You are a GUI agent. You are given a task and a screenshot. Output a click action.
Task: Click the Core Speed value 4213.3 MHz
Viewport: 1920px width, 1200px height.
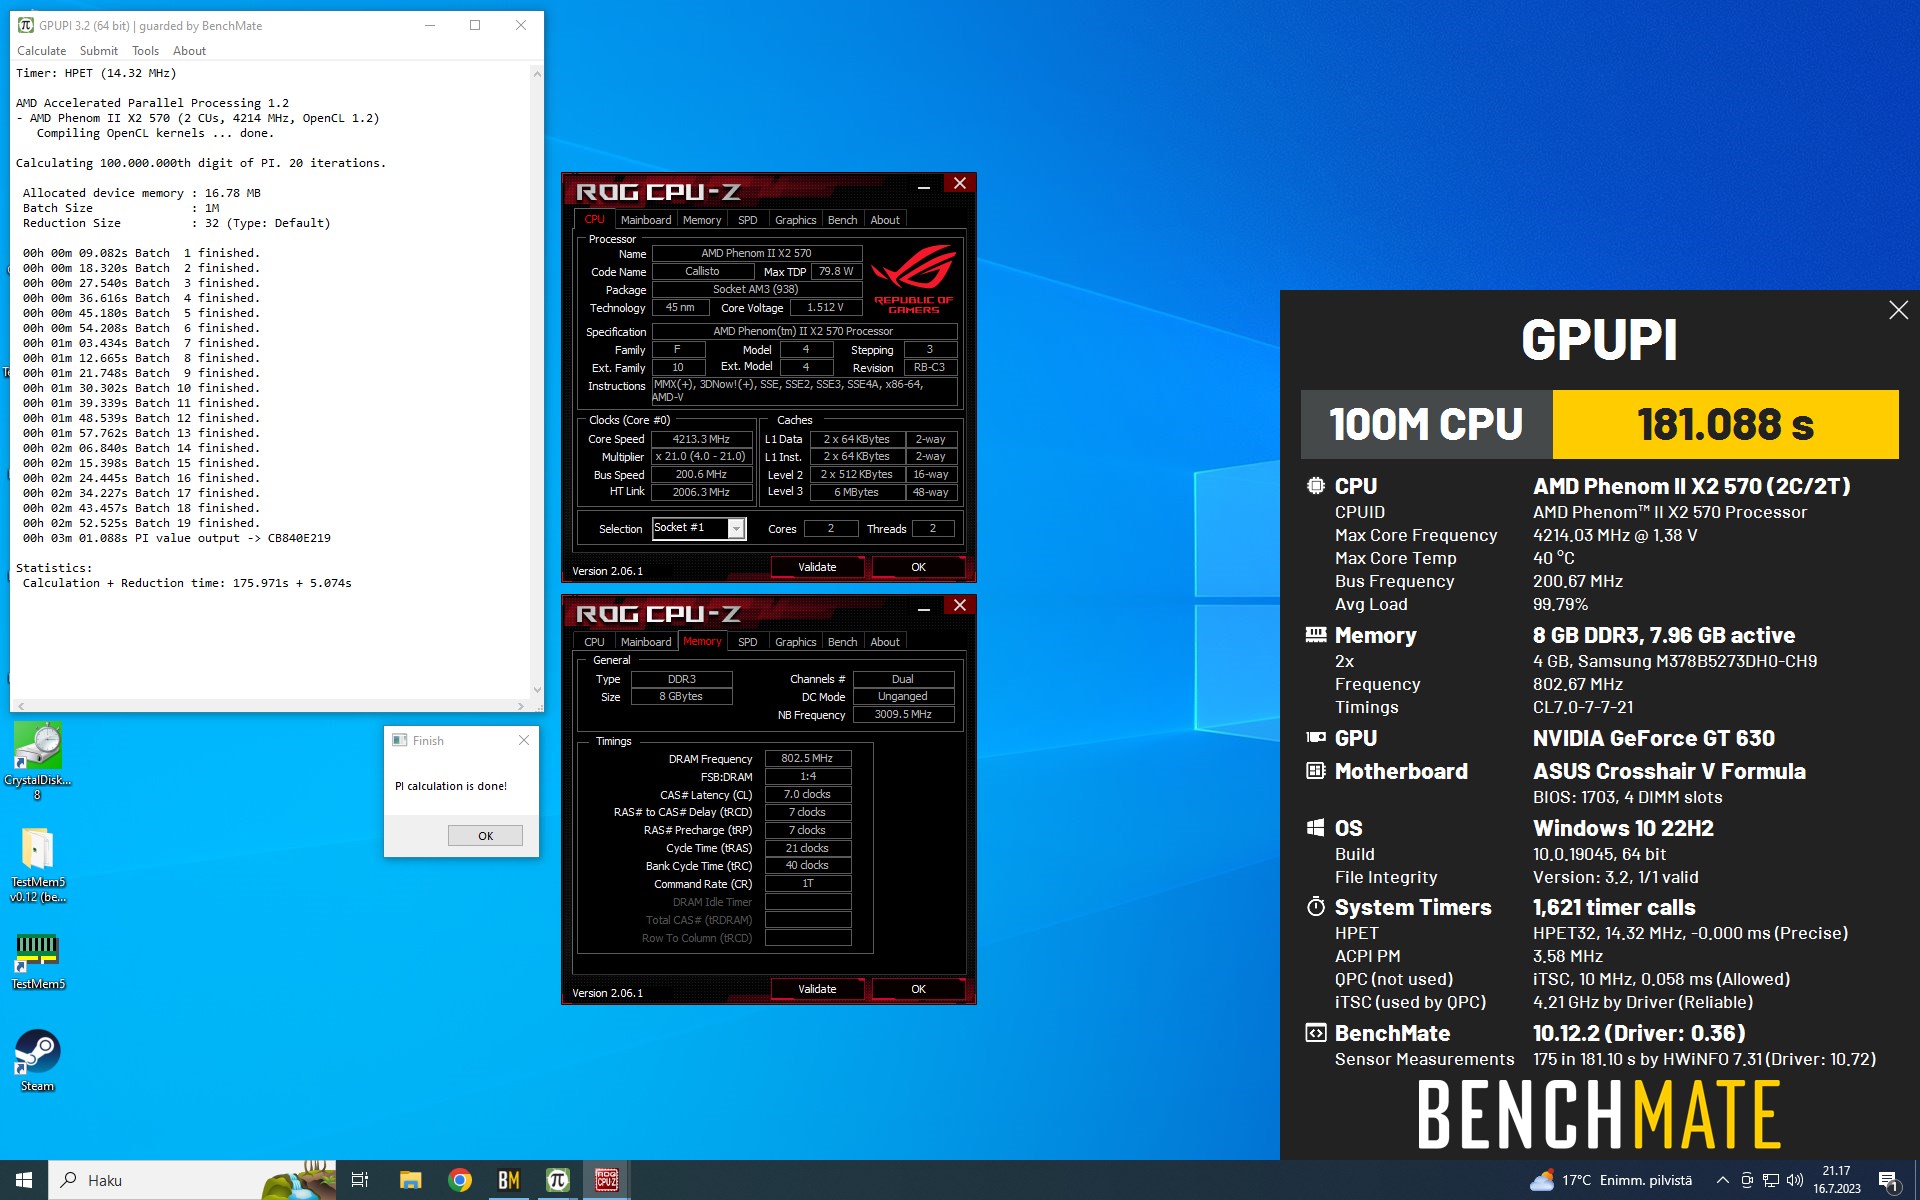pyautogui.click(x=701, y=439)
